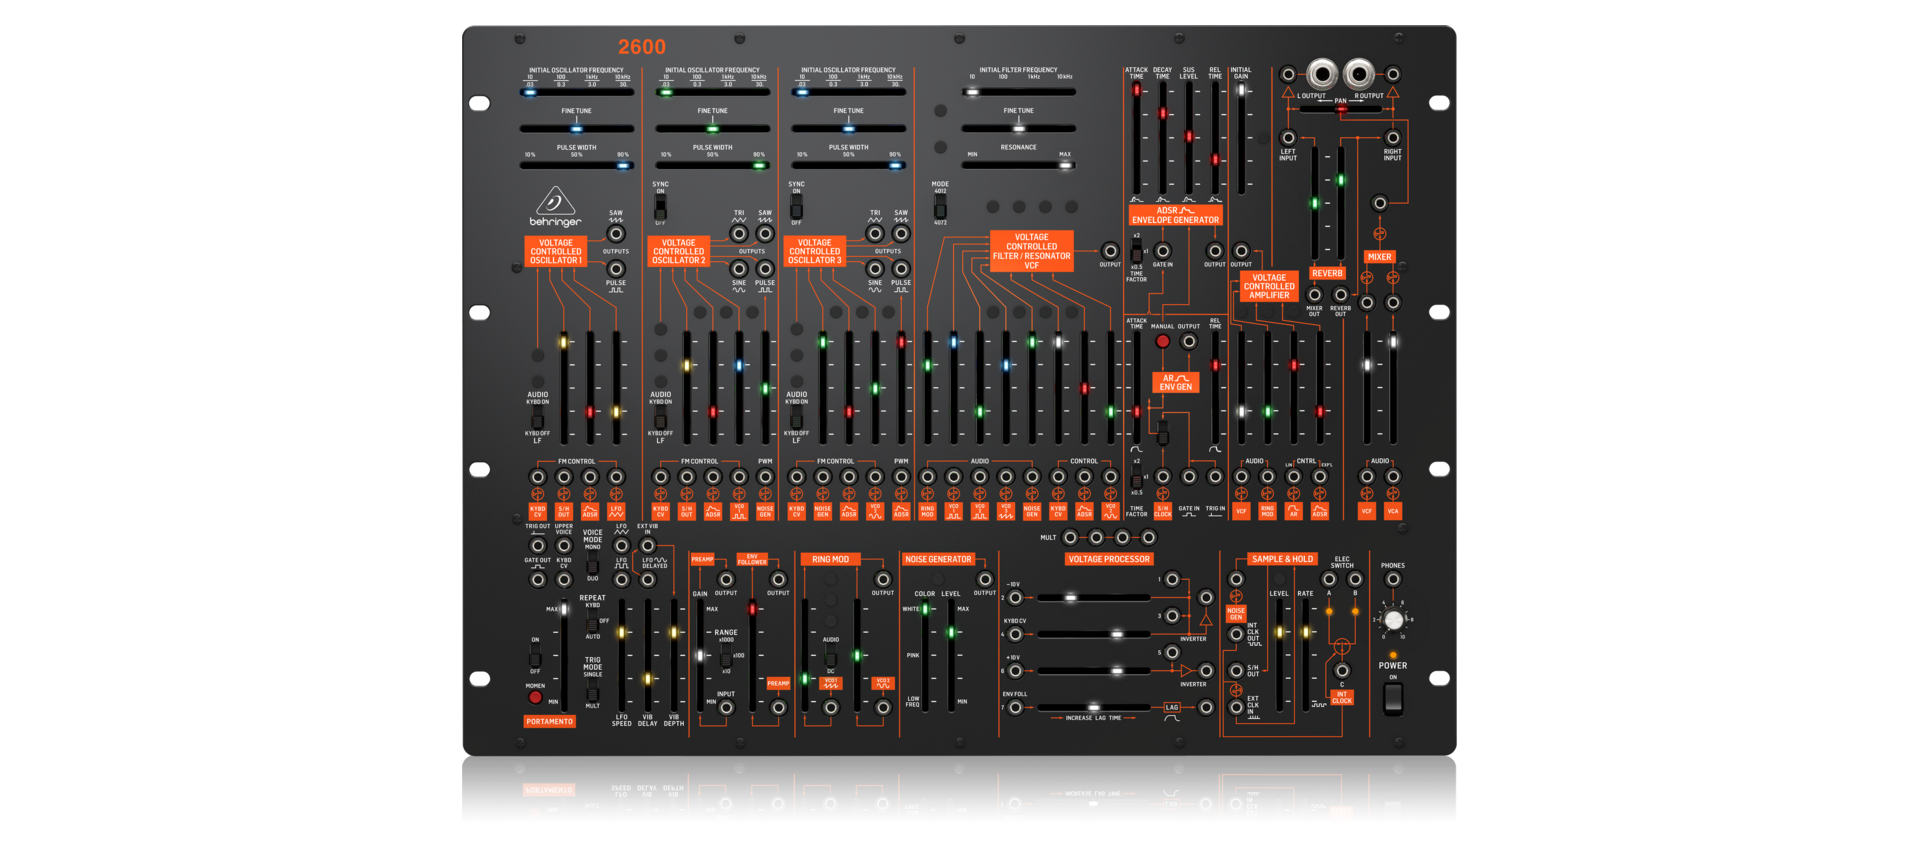Click the UPPER VOICE jack
This screenshot has height=850, width=1920.
click(564, 546)
